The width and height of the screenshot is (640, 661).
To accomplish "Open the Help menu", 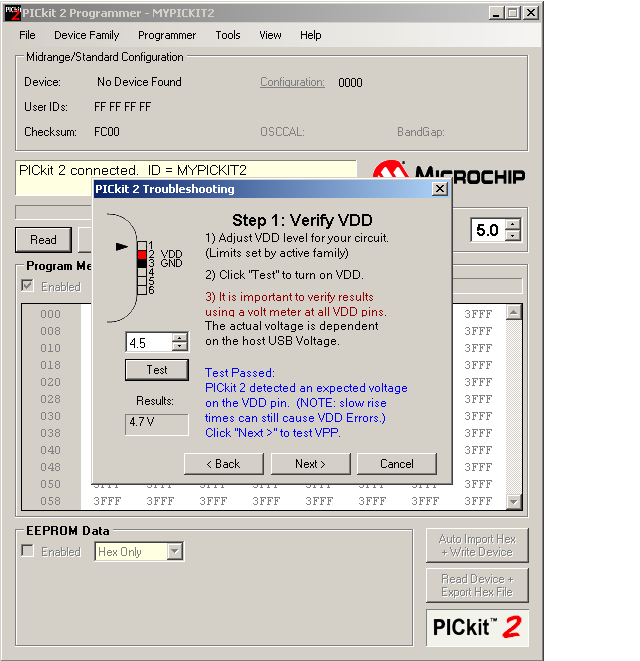I will click(310, 35).
